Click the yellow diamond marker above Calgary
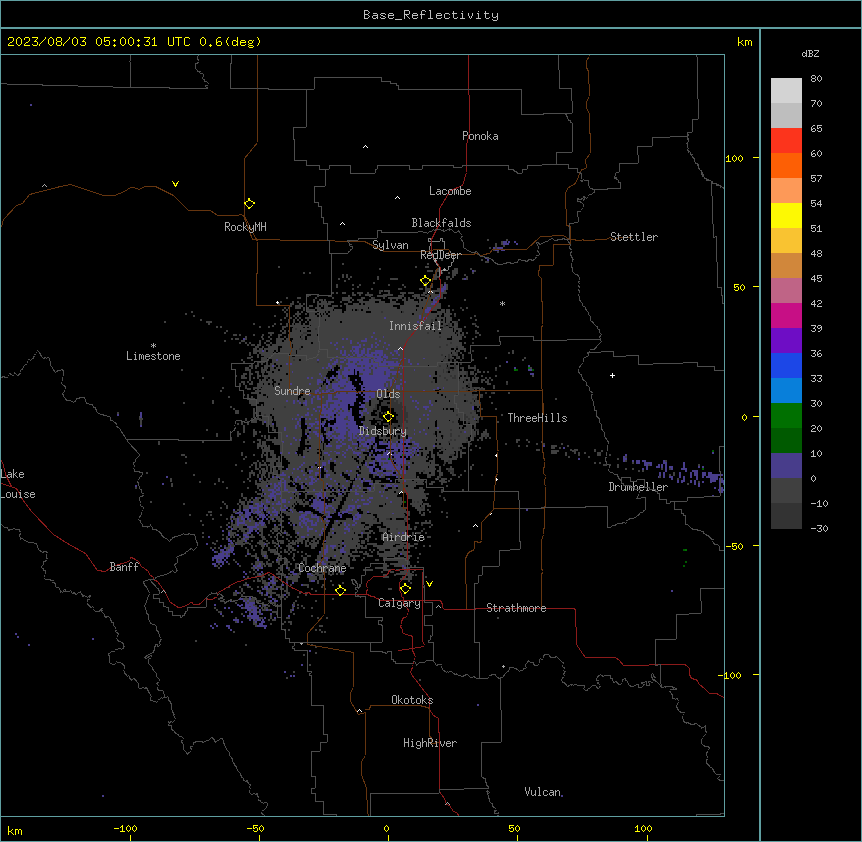Screen dimensions: 862x842 [405, 589]
